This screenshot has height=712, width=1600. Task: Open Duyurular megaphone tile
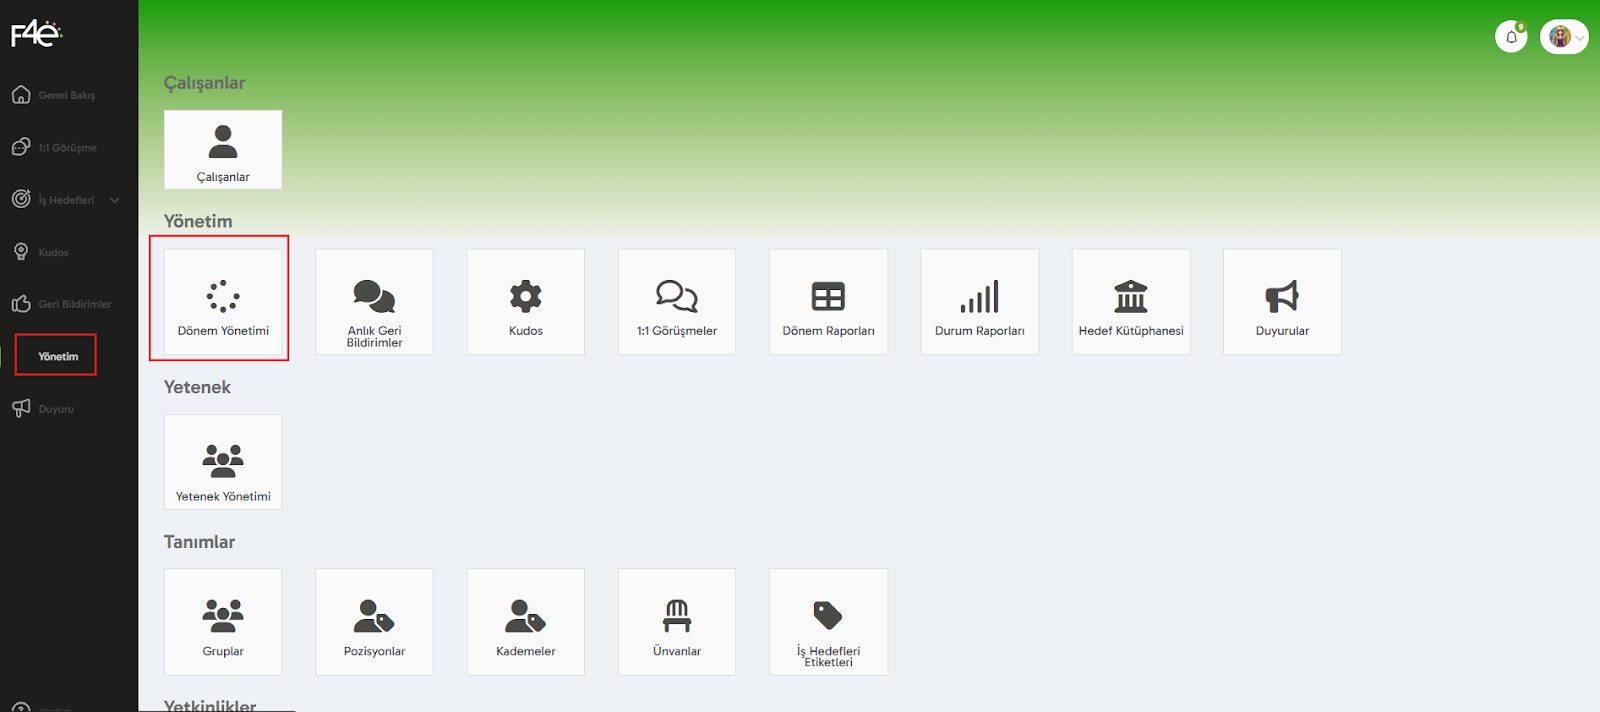click(1282, 302)
